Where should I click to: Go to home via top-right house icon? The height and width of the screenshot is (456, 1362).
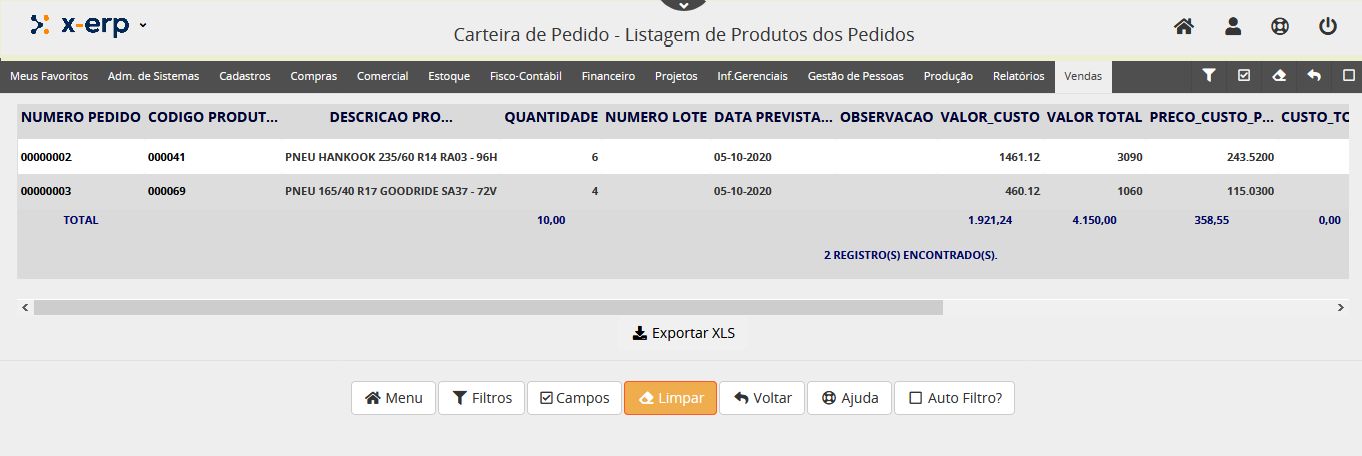[1184, 27]
